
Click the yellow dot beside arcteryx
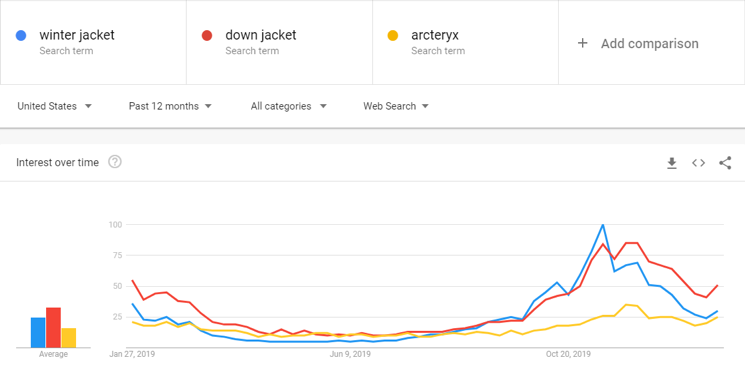393,35
